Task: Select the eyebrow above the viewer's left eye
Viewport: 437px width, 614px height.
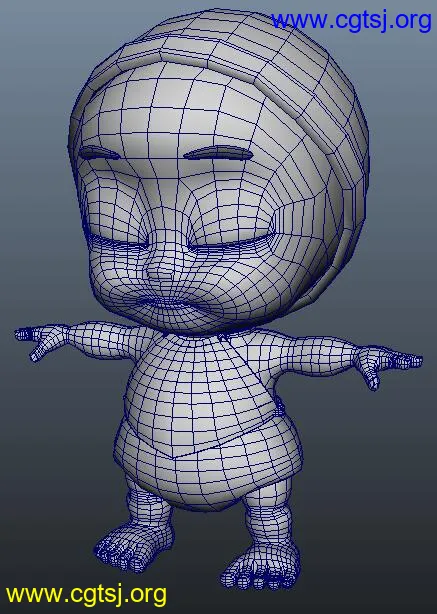Action: 99,154
